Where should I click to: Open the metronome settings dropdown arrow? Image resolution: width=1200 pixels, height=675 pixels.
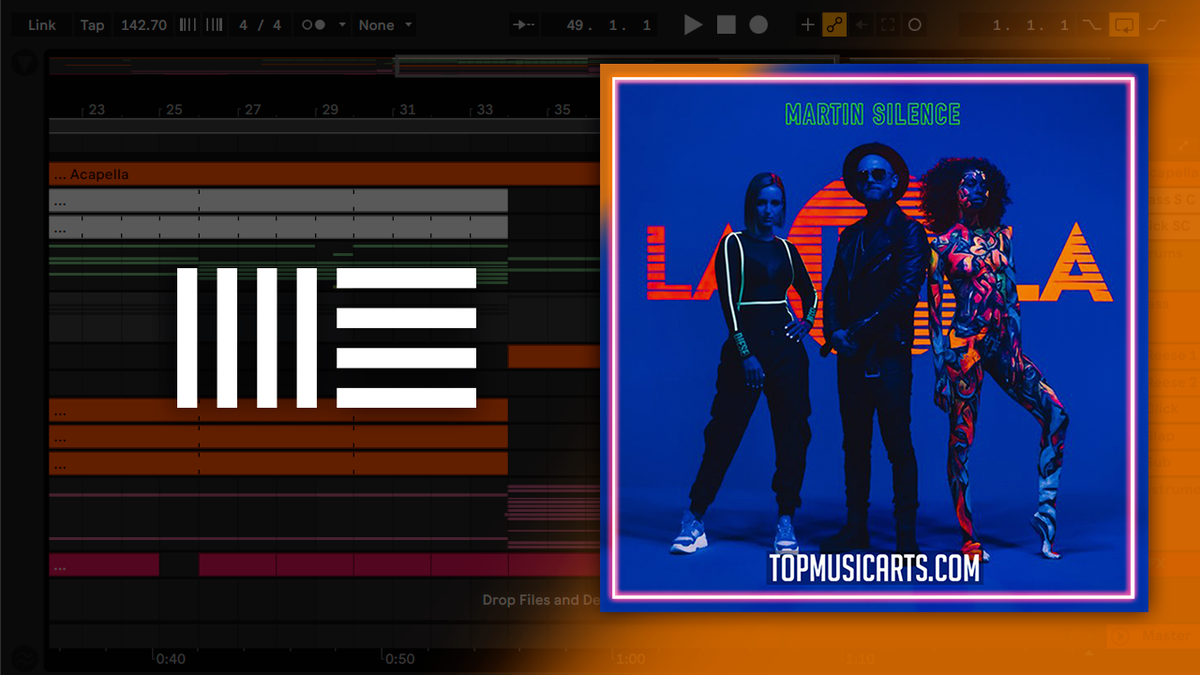coord(342,25)
